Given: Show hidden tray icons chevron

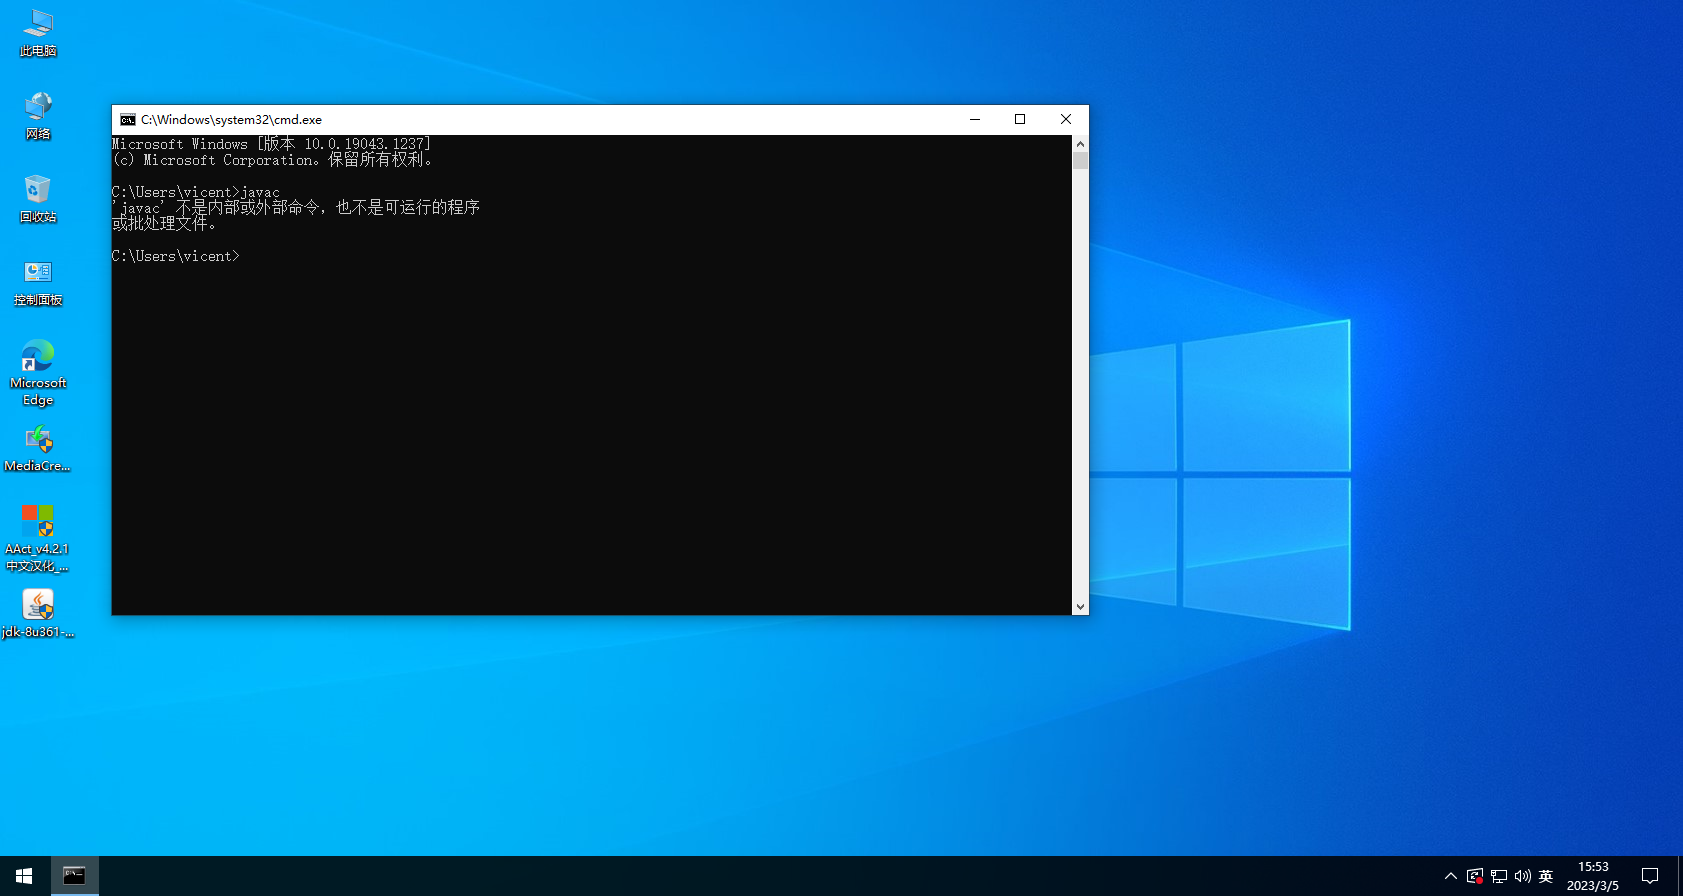Looking at the screenshot, I should tap(1451, 876).
